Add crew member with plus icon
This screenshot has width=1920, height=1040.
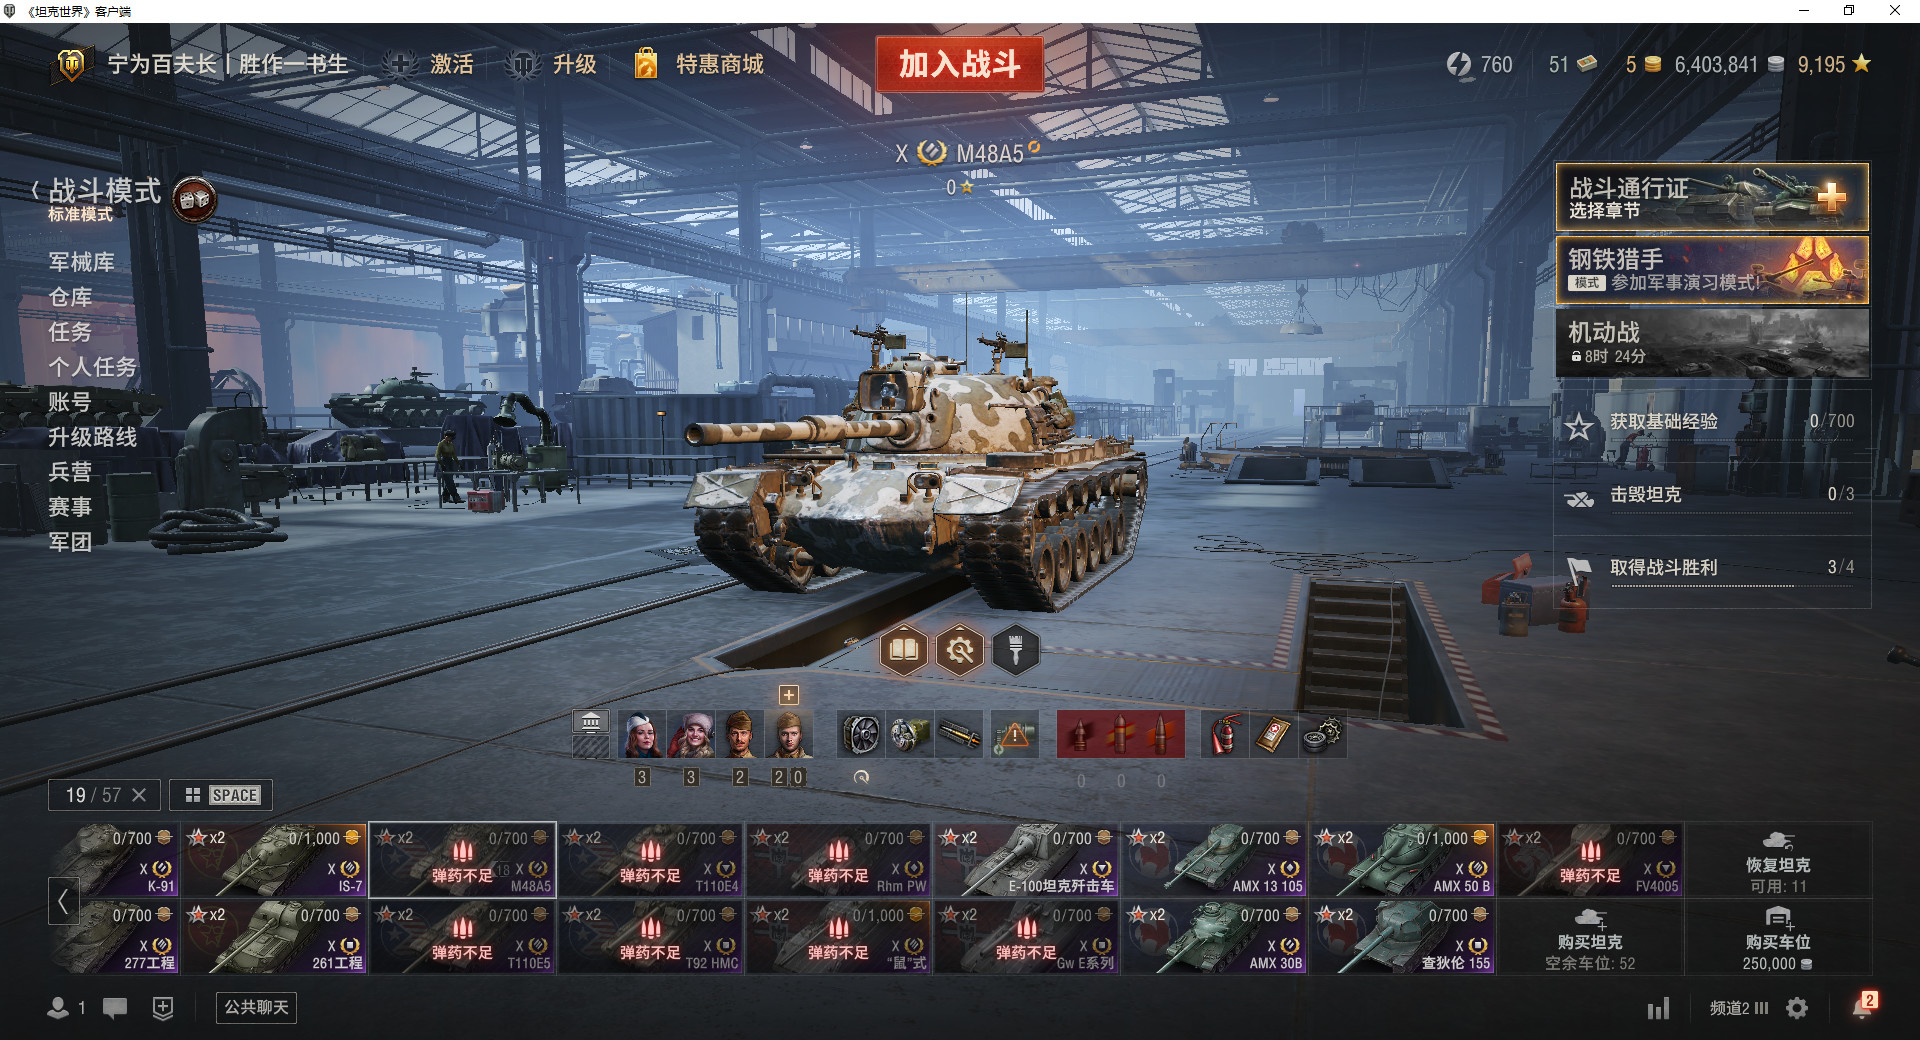pos(789,695)
